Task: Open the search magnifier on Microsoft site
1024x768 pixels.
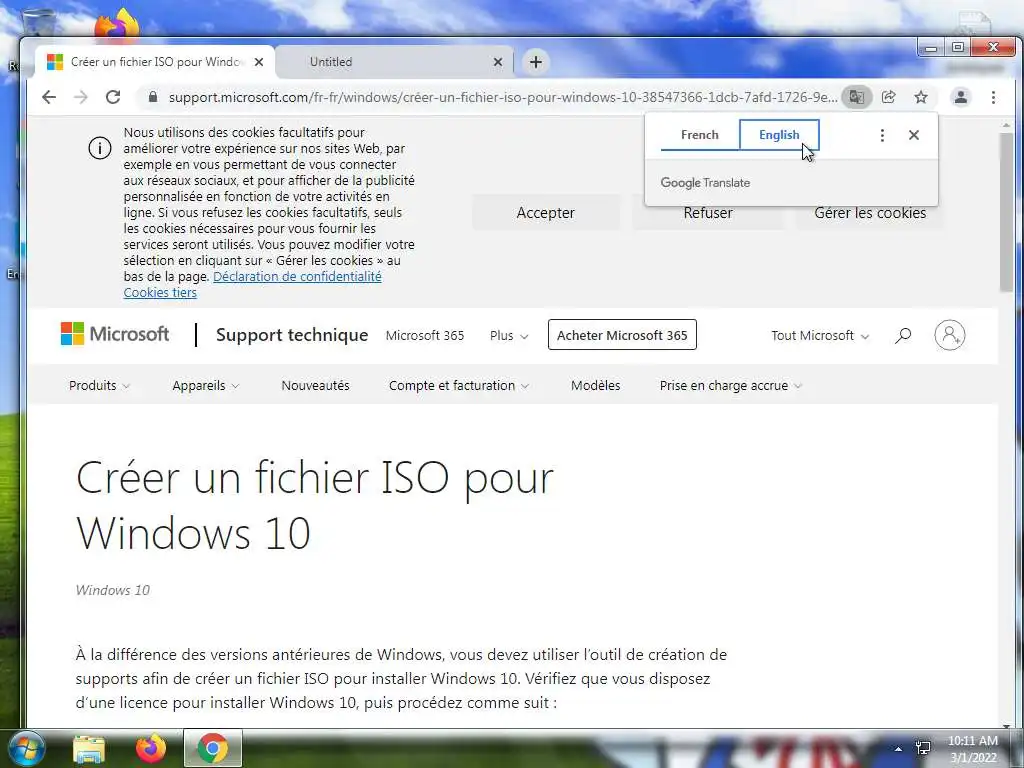Action: pyautogui.click(x=903, y=336)
